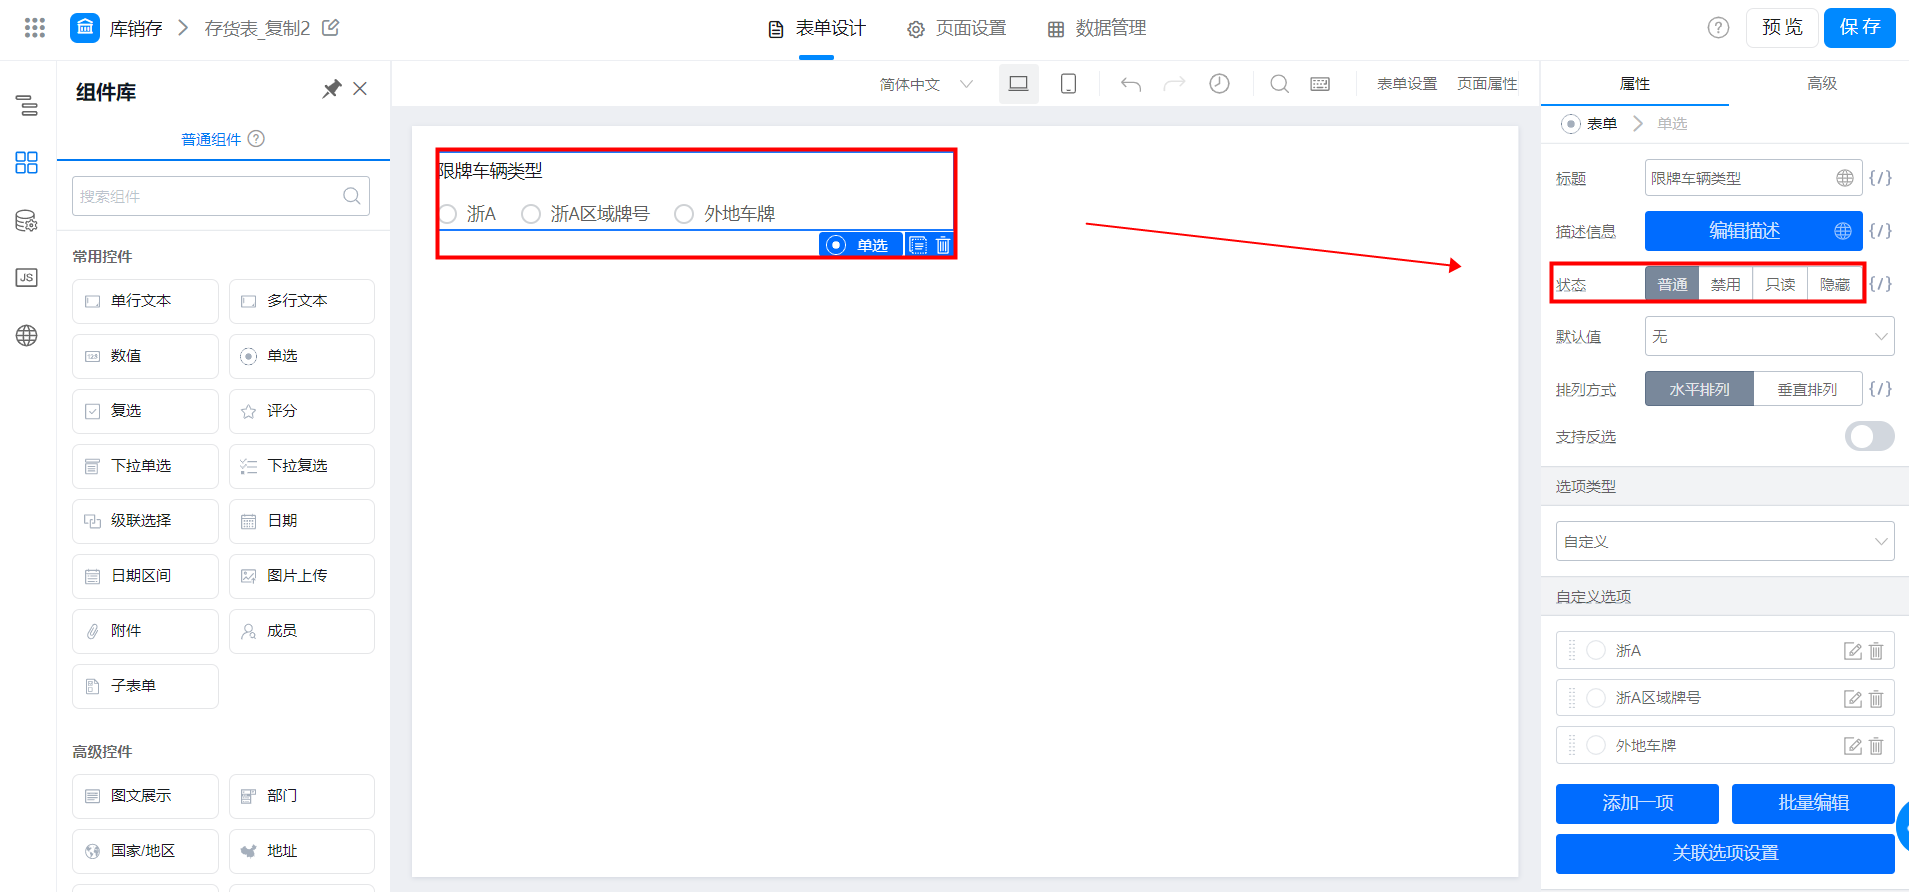Screen dimensions: 1909x892
Task: Delete the 浙A custom option
Action: (1876, 651)
